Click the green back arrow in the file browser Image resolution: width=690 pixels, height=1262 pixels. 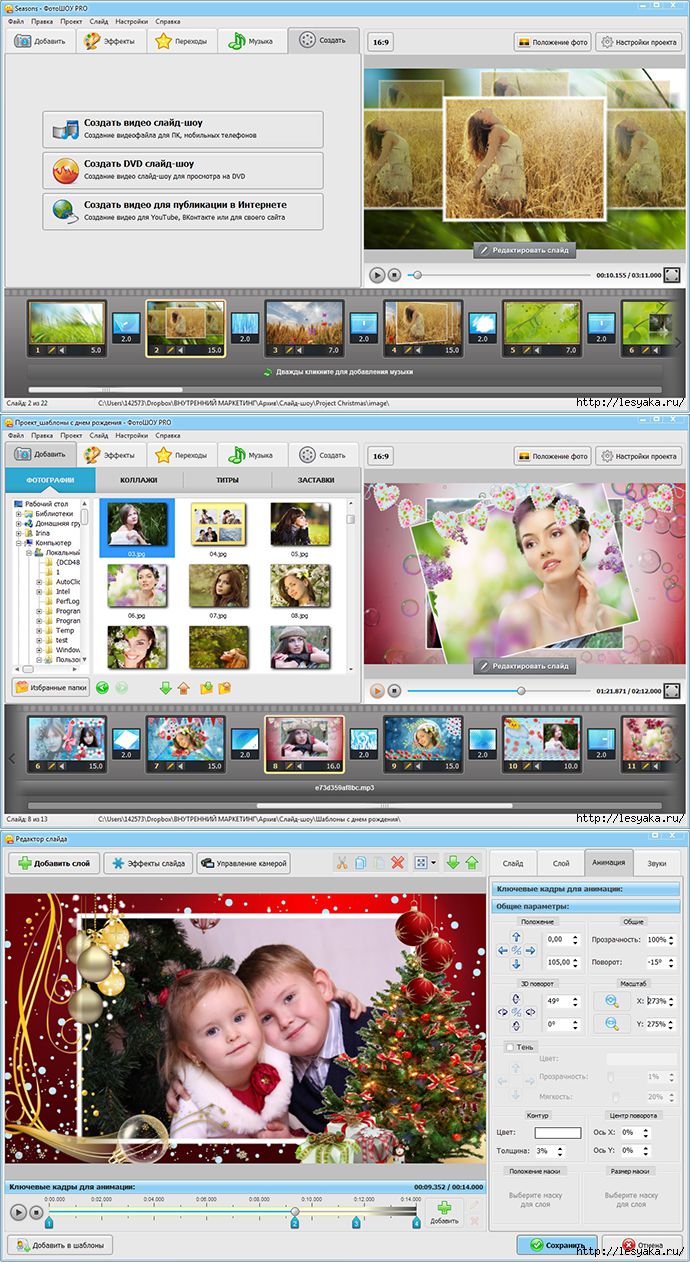pos(103,687)
